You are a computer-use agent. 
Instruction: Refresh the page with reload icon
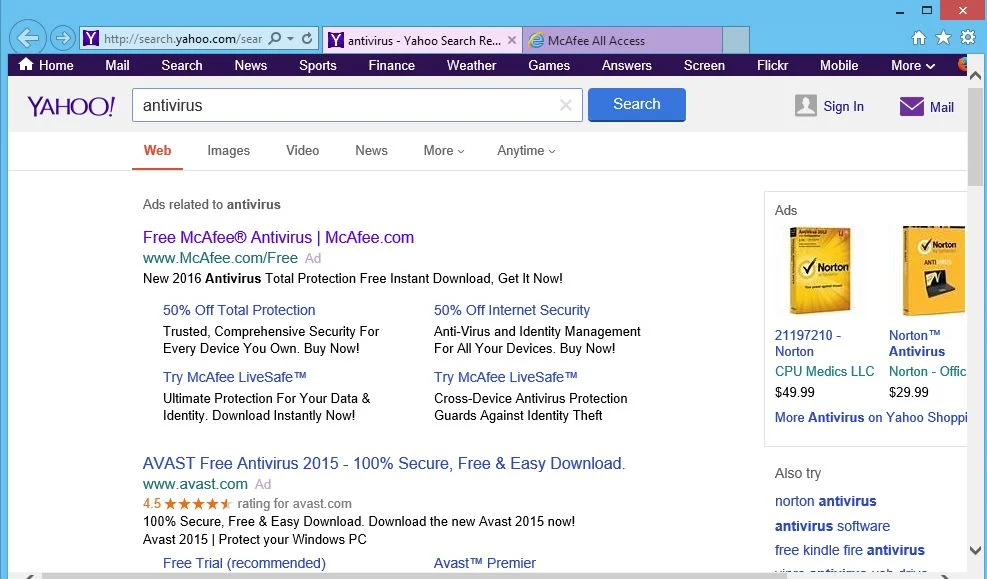307,39
